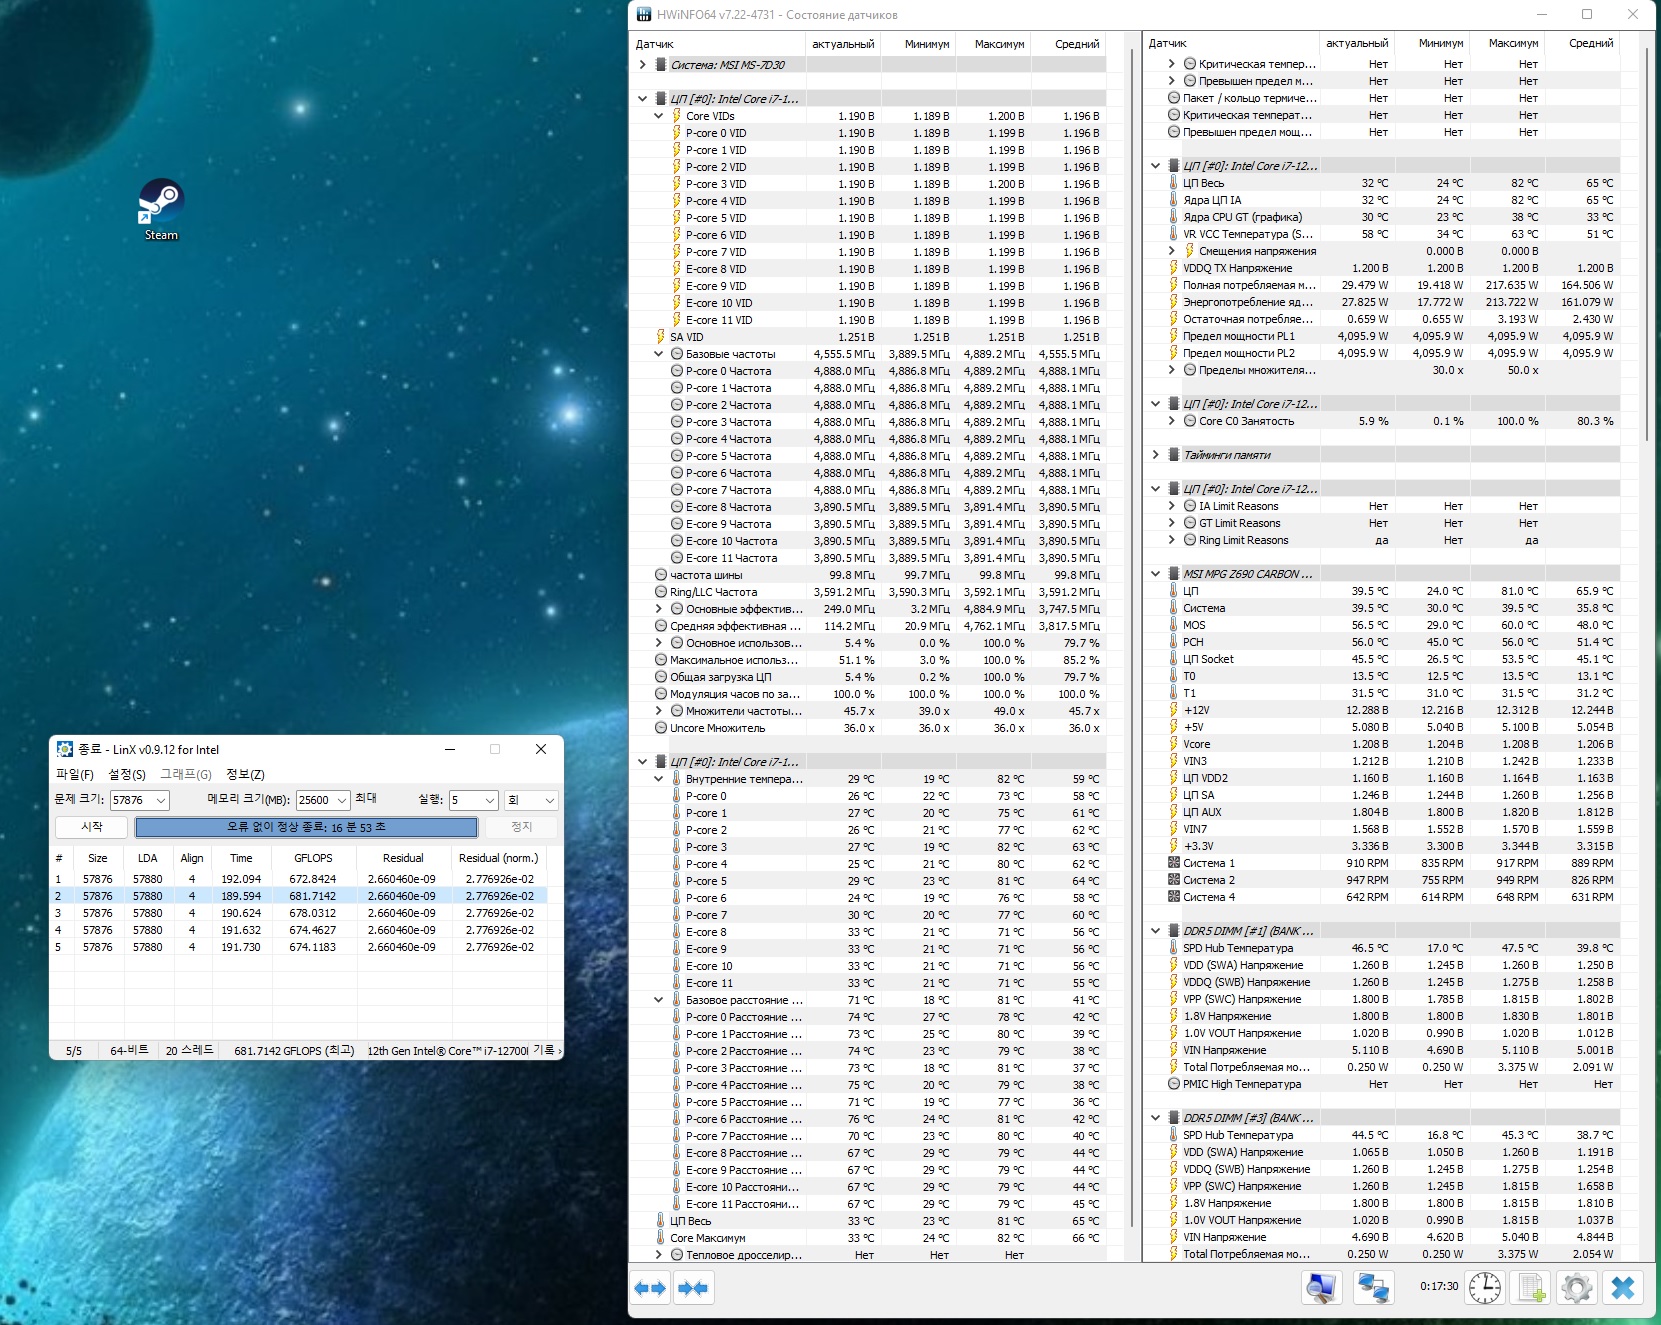Expand the Тепловое дросселирование row

point(658,1255)
